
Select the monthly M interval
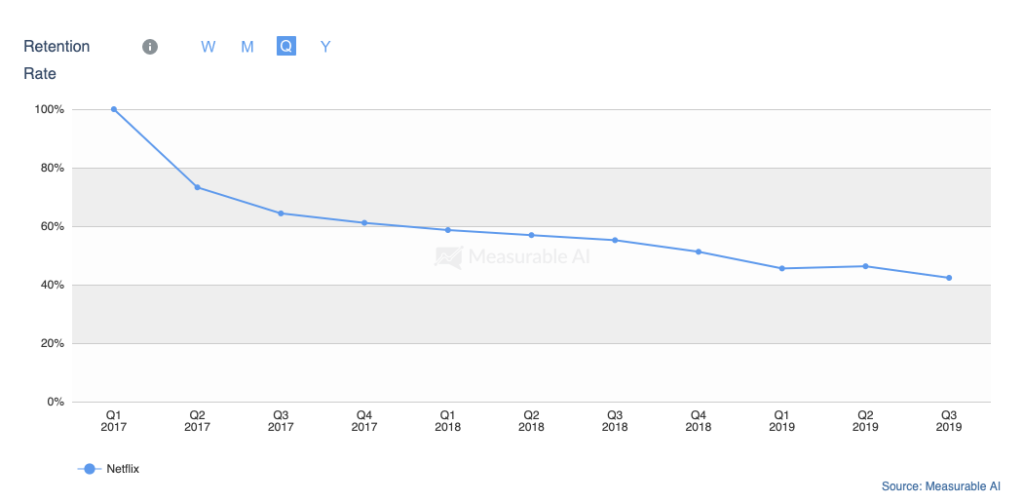click(248, 47)
